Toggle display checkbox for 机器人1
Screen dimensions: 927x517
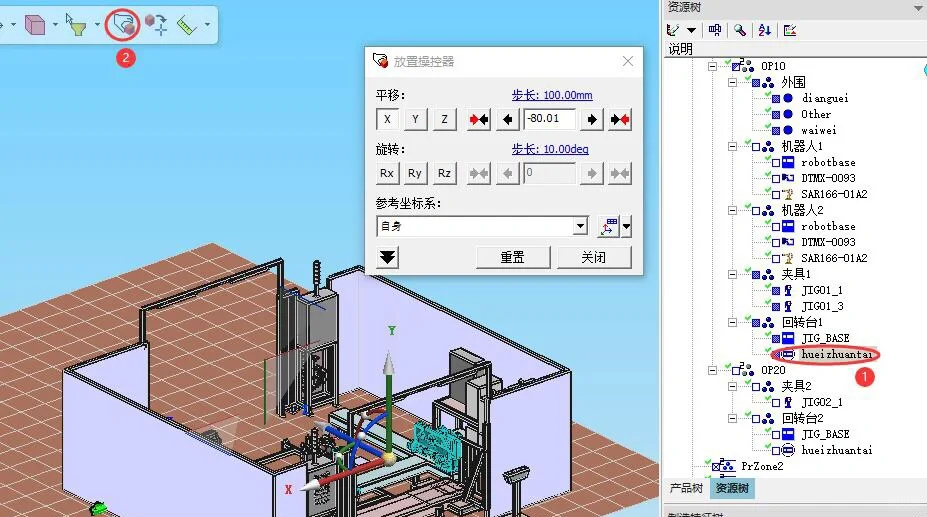[756, 146]
